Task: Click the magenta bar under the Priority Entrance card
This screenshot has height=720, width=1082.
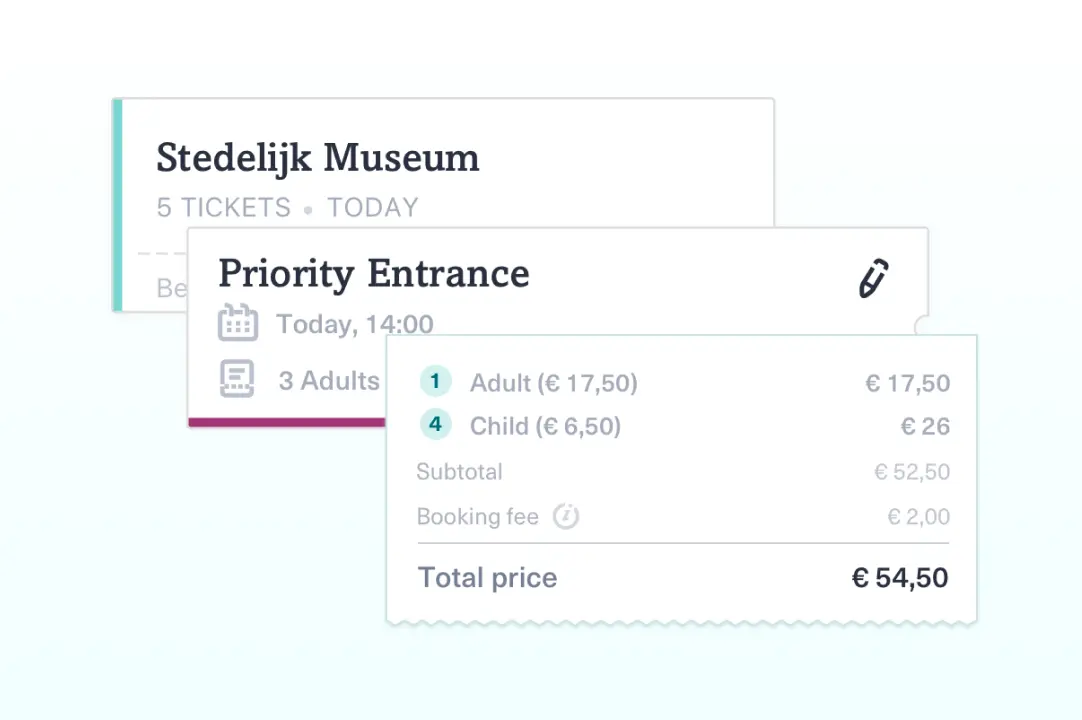Action: click(x=287, y=422)
